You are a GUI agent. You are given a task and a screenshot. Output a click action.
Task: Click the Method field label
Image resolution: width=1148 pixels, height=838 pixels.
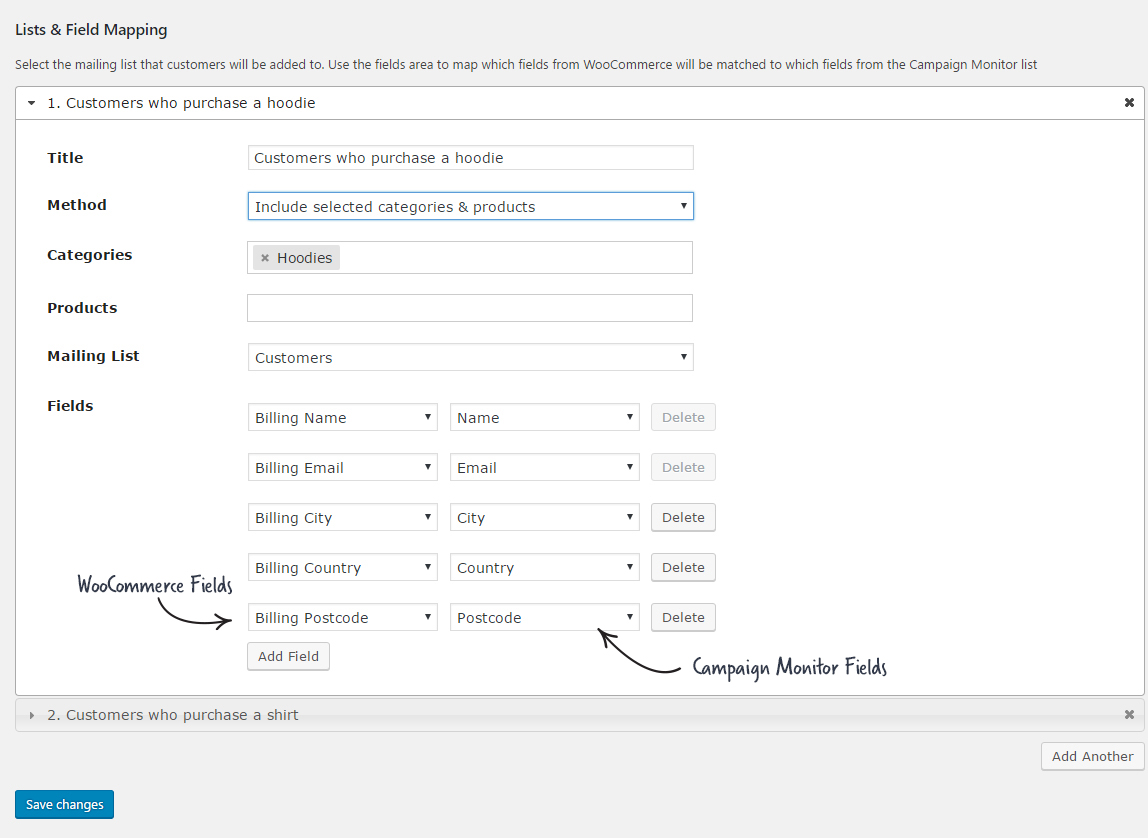tap(77, 205)
